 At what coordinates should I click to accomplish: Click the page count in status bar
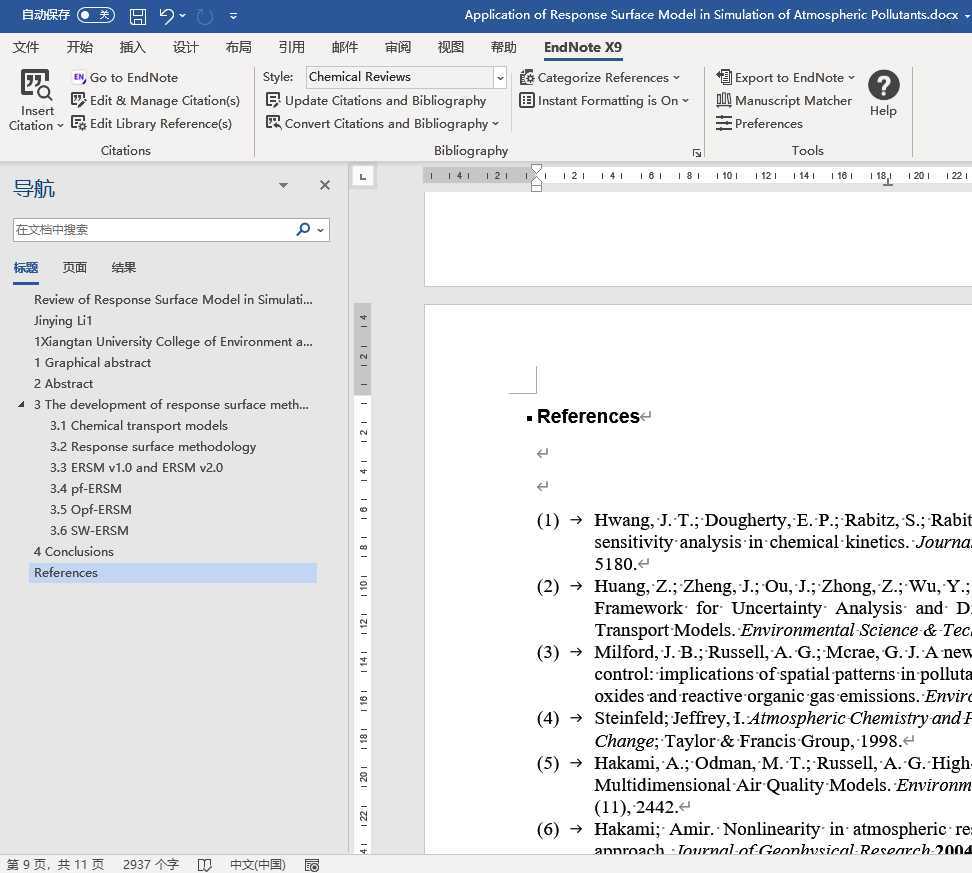click(x=55, y=864)
